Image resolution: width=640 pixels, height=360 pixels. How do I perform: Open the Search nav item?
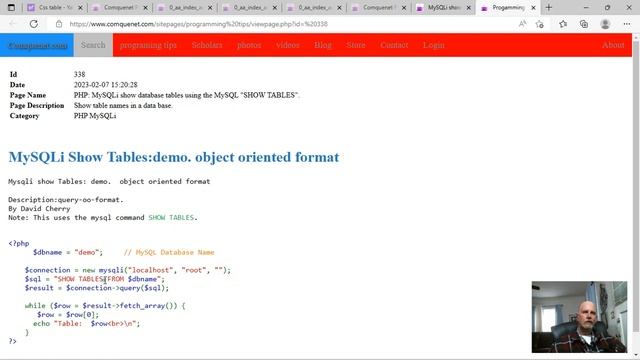pos(93,45)
